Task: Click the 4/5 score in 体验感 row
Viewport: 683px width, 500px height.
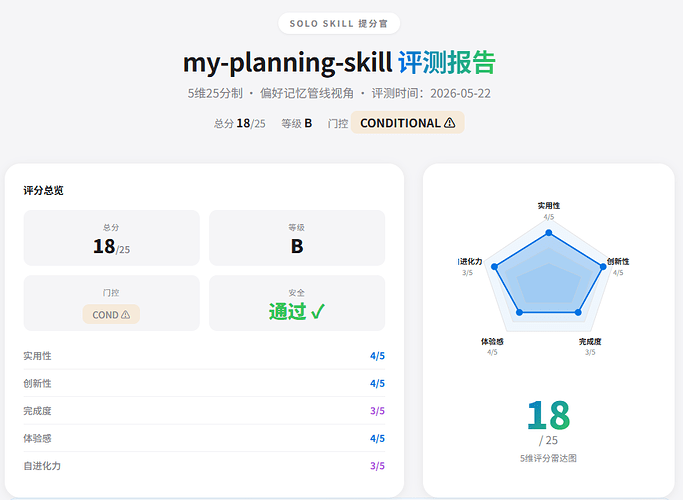Action: pos(377,438)
